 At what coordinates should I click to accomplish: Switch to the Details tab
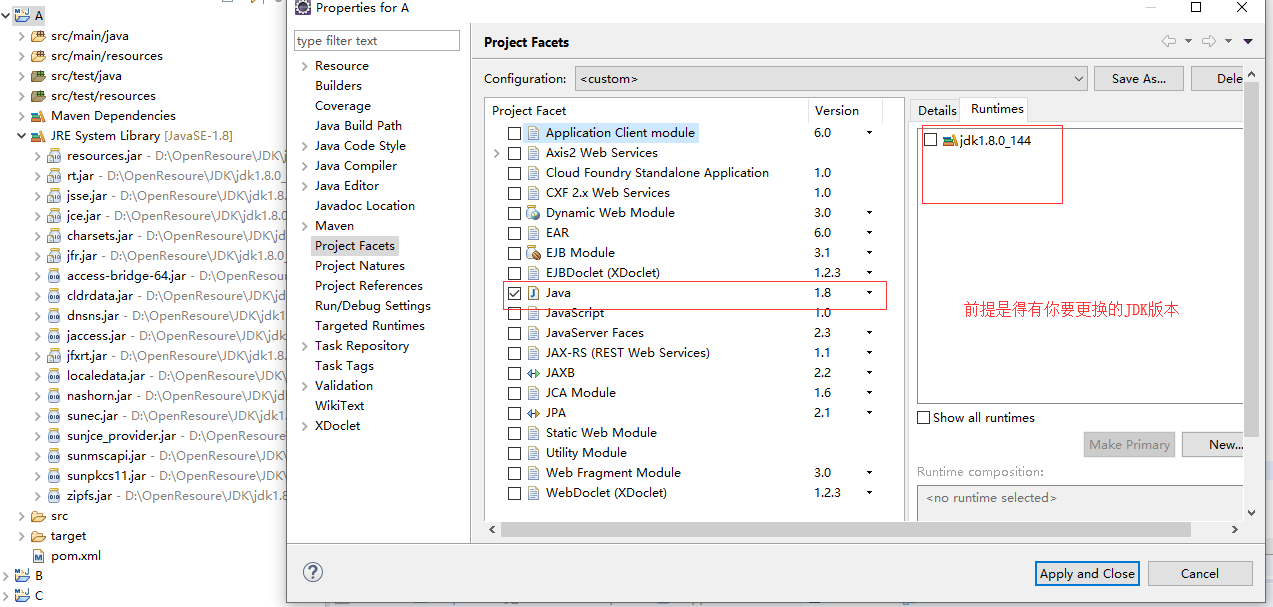[x=937, y=111]
